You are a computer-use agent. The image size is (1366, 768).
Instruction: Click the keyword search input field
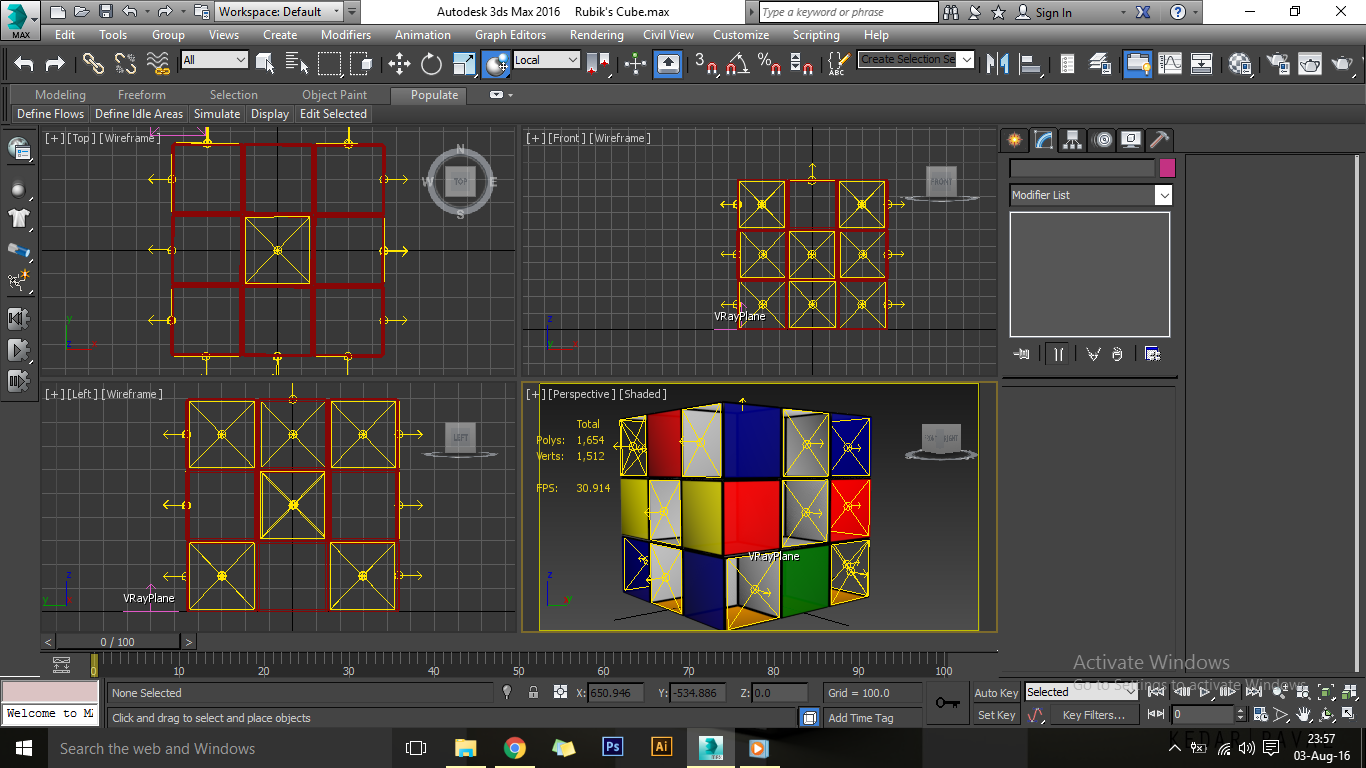pyautogui.click(x=848, y=12)
